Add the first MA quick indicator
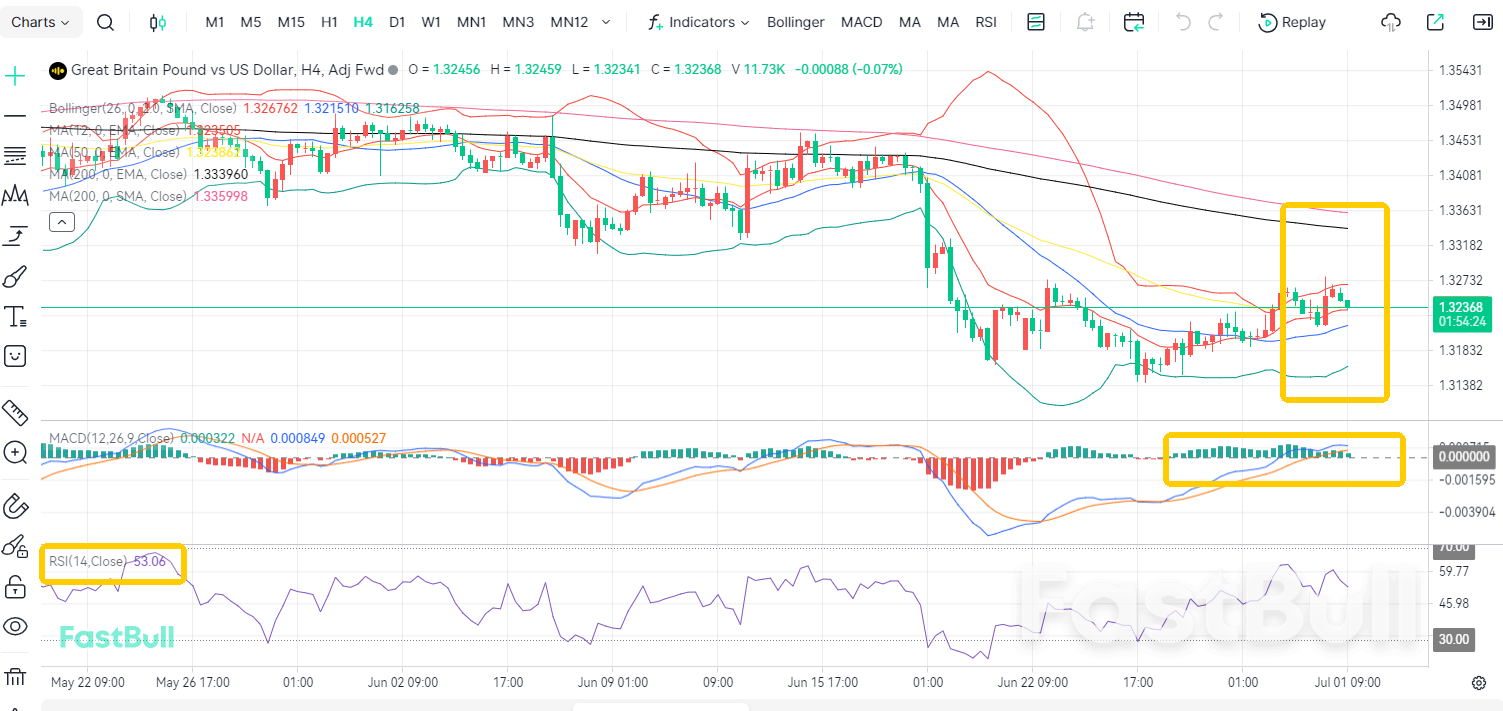1503x711 pixels. point(910,22)
